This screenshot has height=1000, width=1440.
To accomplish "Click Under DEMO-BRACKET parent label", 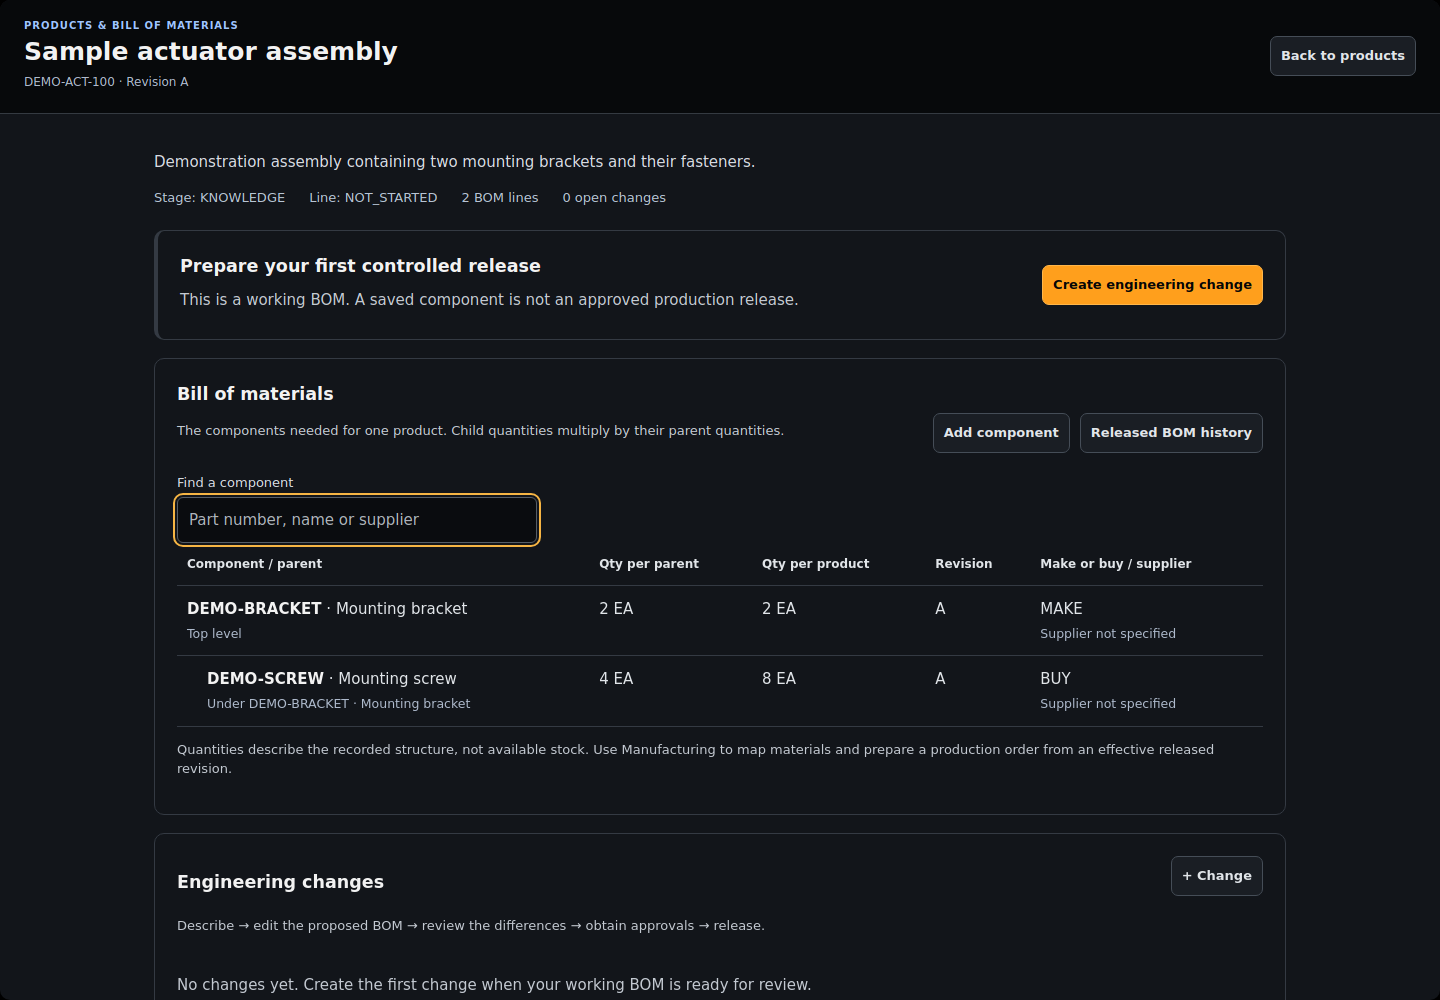I will [338, 704].
